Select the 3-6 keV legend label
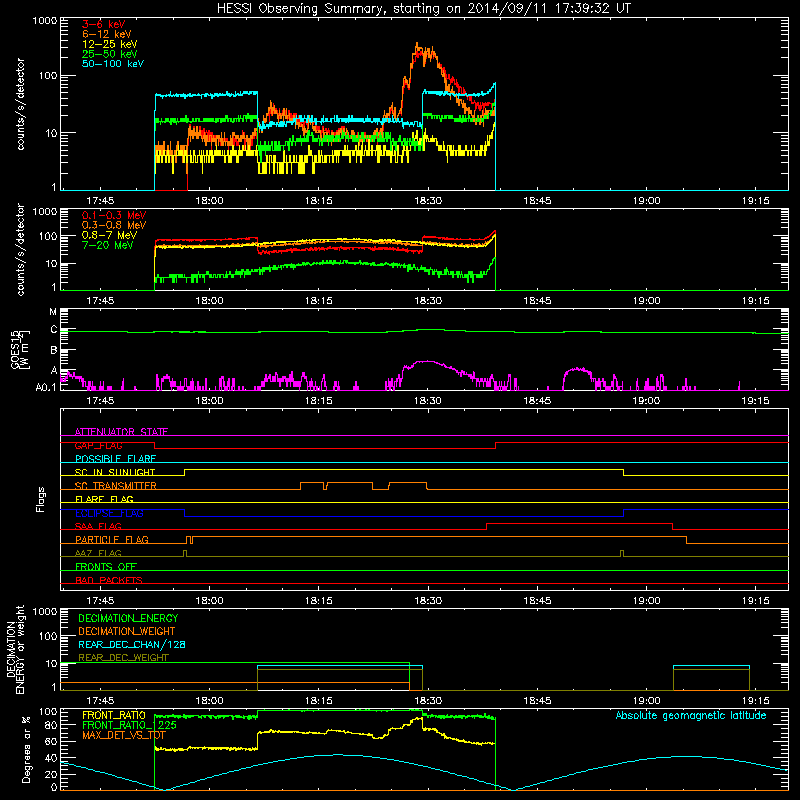 click(103, 24)
